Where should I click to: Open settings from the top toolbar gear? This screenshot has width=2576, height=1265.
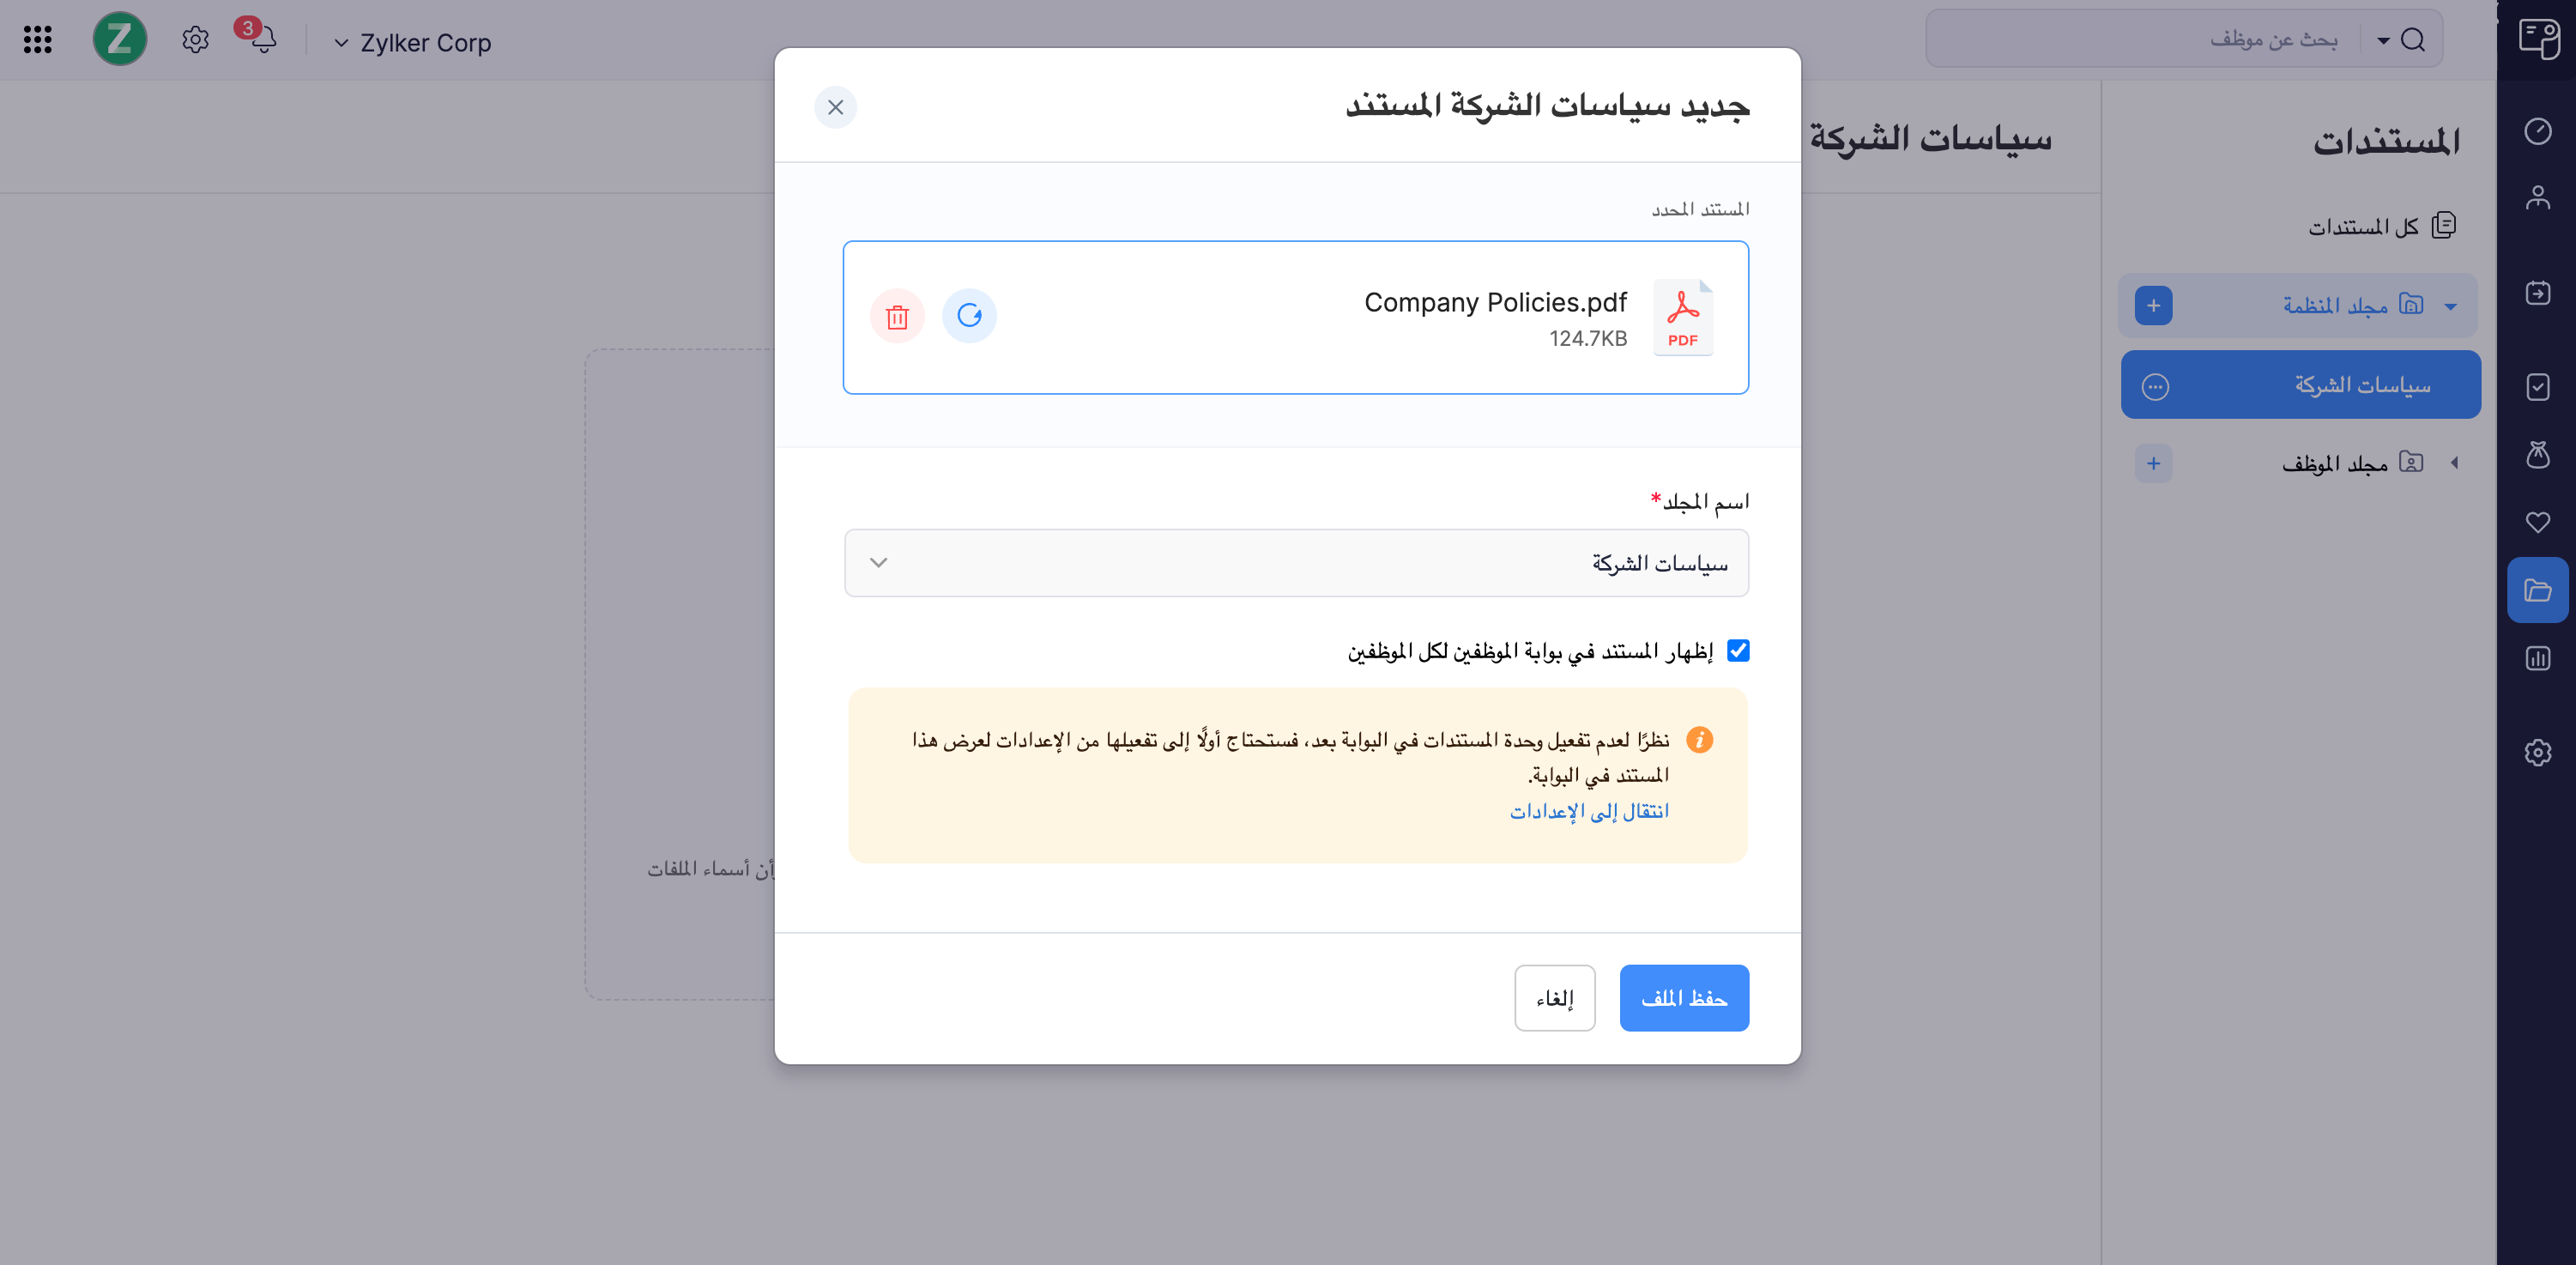pos(194,39)
